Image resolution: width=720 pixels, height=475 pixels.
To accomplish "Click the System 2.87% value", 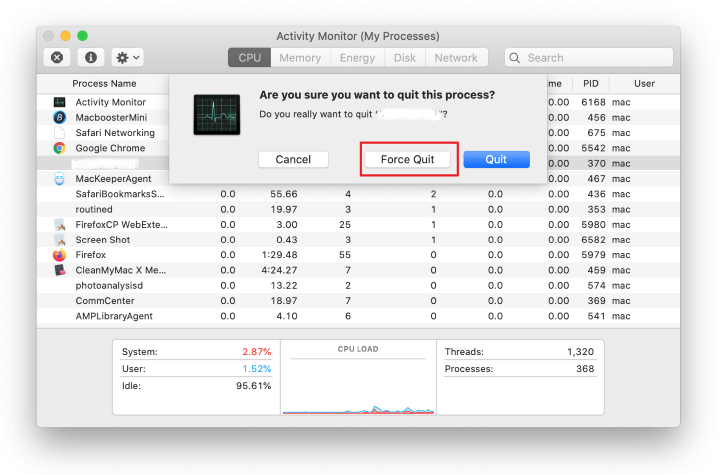I will [257, 352].
